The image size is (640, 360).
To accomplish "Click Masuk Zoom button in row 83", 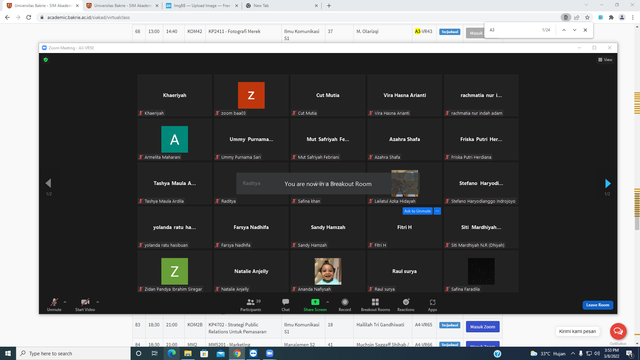I will pos(482,327).
